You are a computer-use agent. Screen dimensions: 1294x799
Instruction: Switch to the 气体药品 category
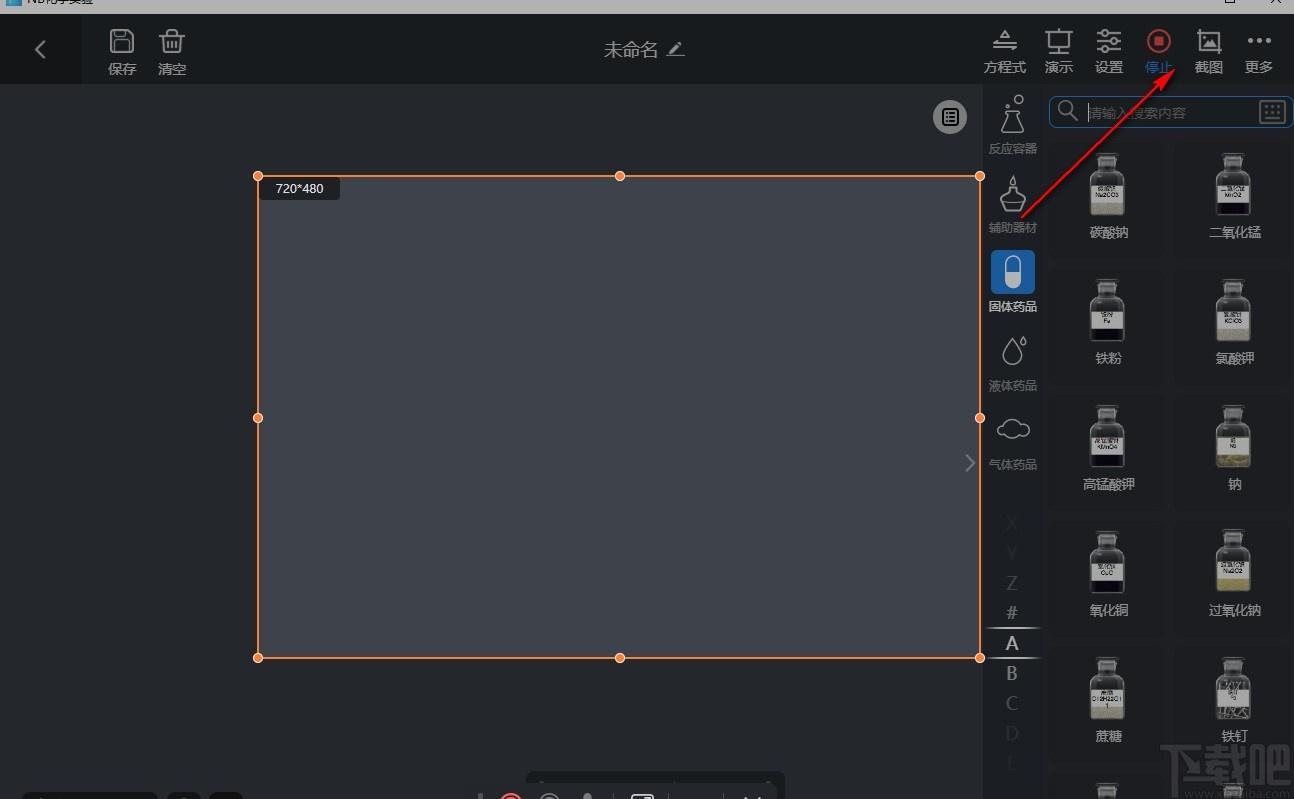coord(1013,443)
